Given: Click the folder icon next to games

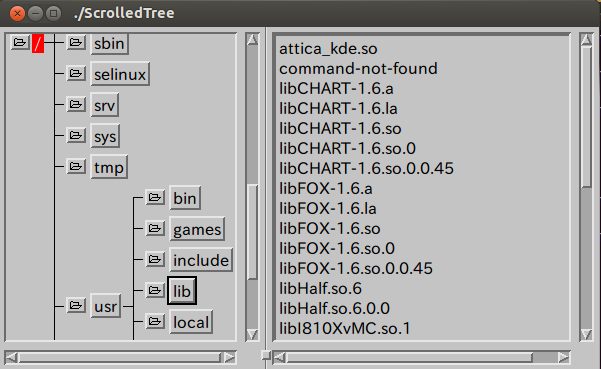Looking at the screenshot, I should point(155,228).
